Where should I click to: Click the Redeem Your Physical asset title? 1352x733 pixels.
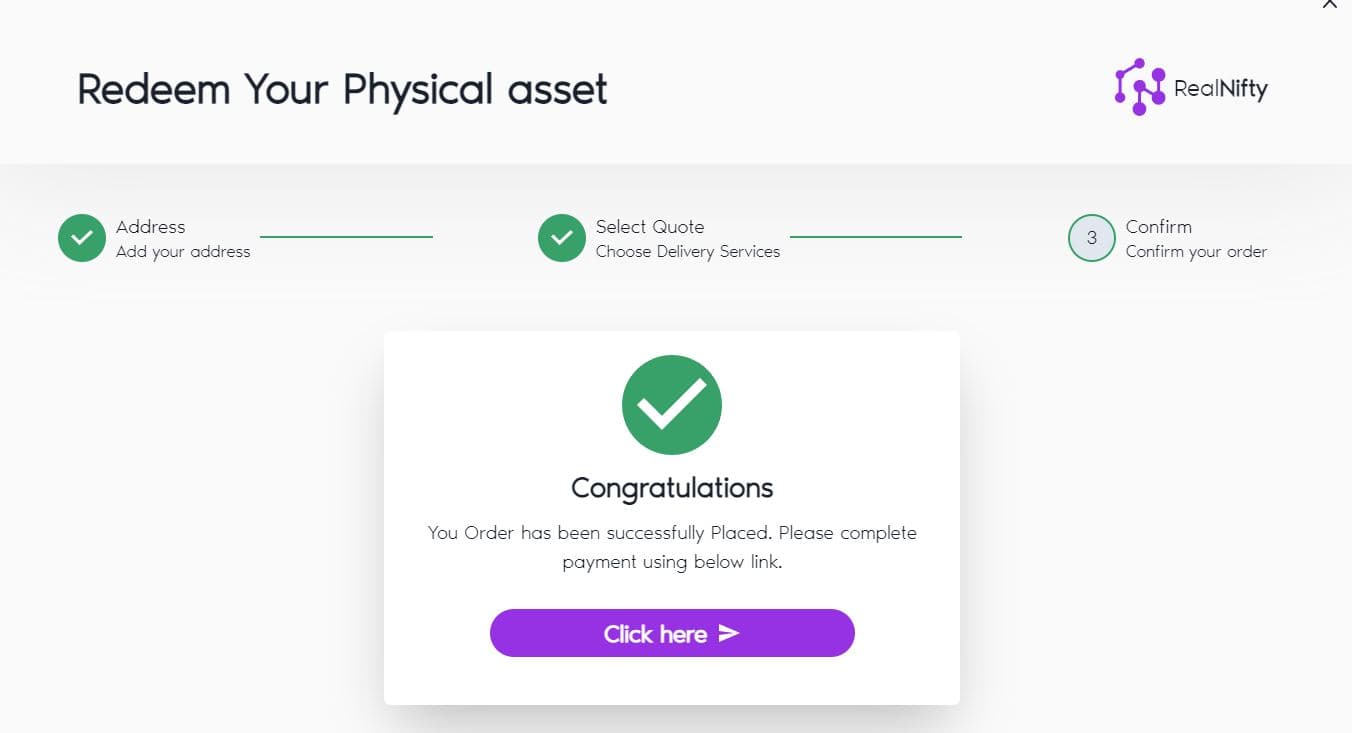pos(343,89)
